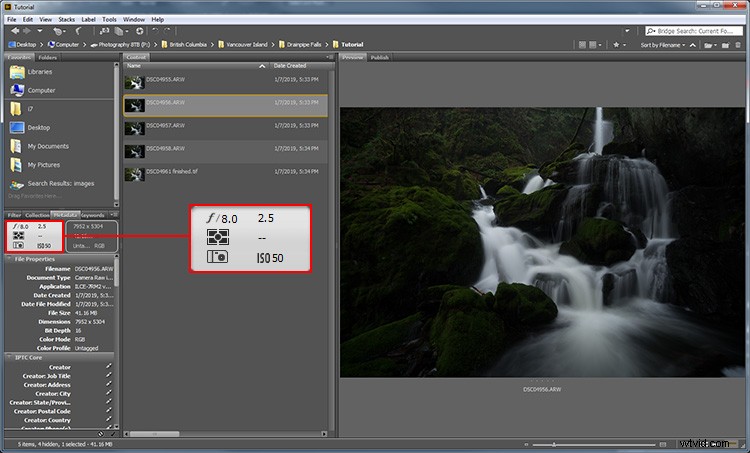
Task: Open the workspace switcher dropdown arrow
Action: tap(627, 31)
